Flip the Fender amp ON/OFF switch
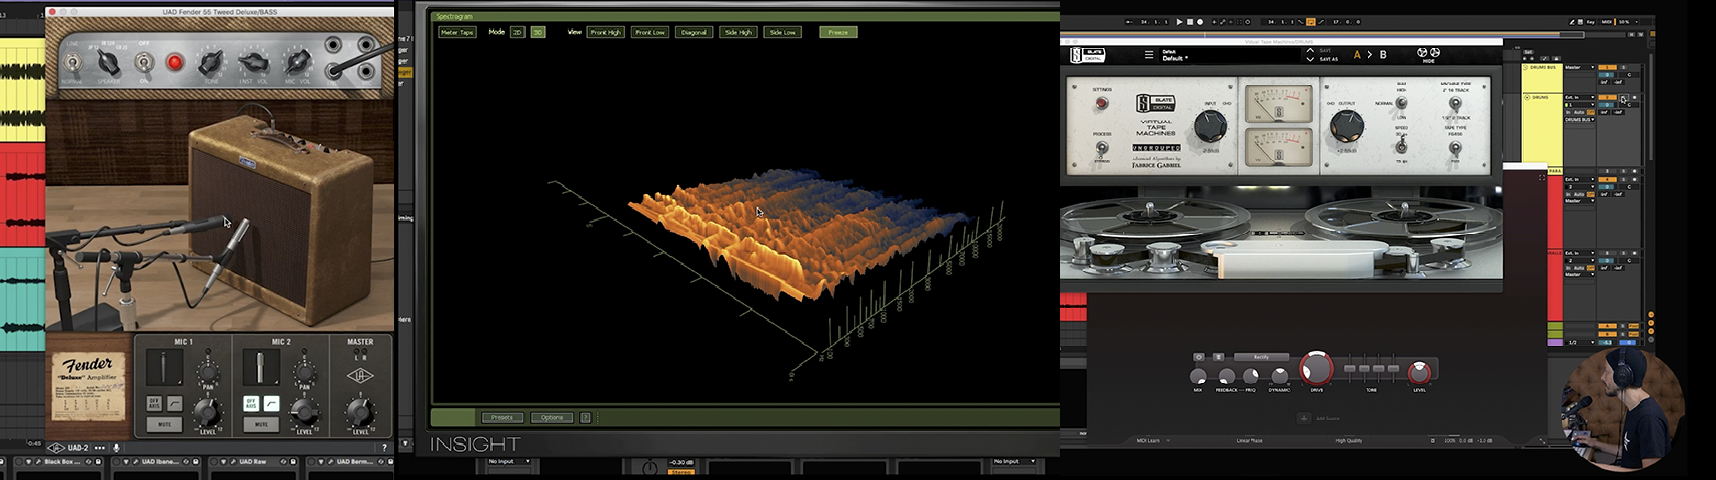The width and height of the screenshot is (1716, 480). 144,63
